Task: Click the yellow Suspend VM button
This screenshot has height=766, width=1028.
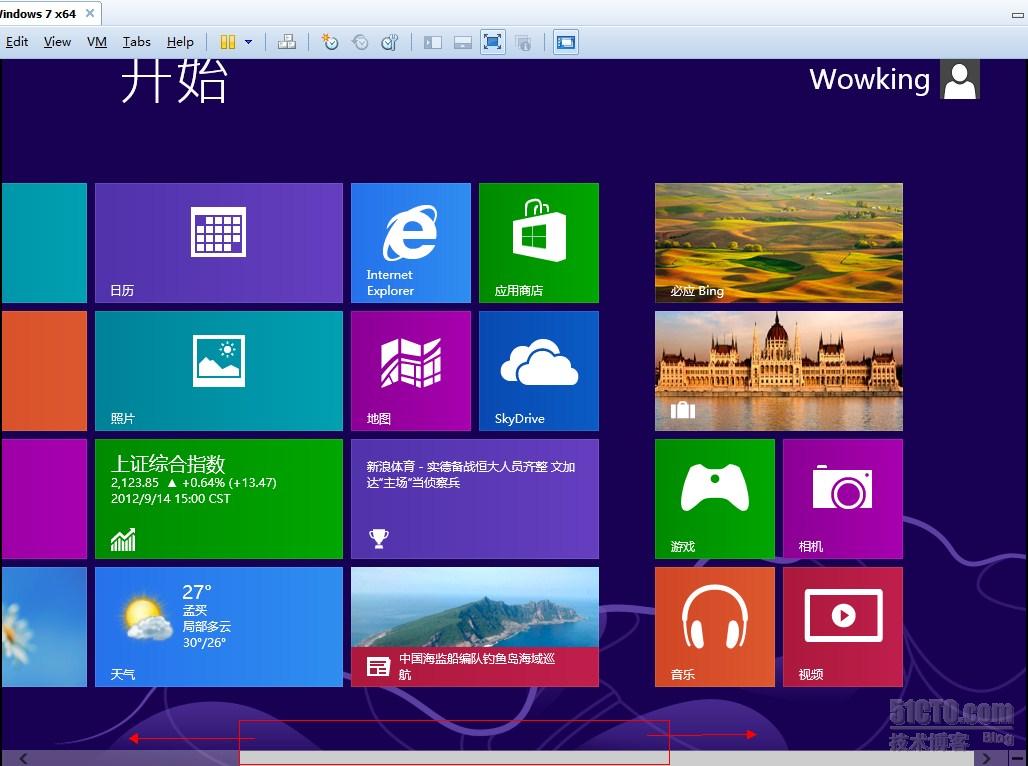Action: tap(227, 43)
